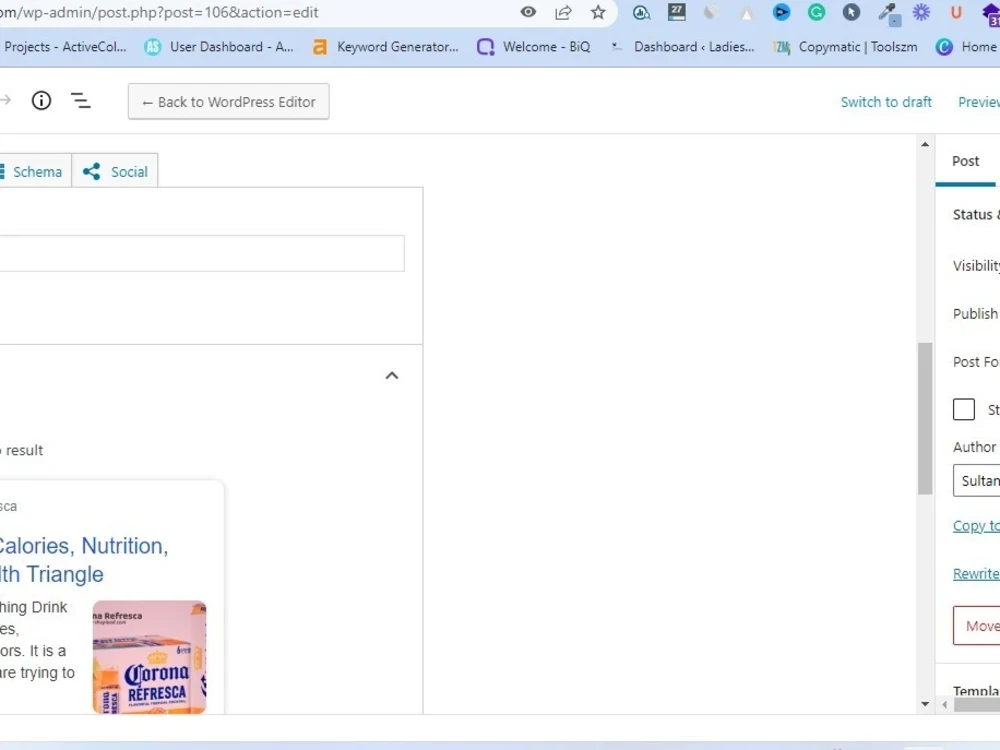Open the Copymatic | Toolszm bookmark
The image size is (1000, 750).
pos(845,47)
